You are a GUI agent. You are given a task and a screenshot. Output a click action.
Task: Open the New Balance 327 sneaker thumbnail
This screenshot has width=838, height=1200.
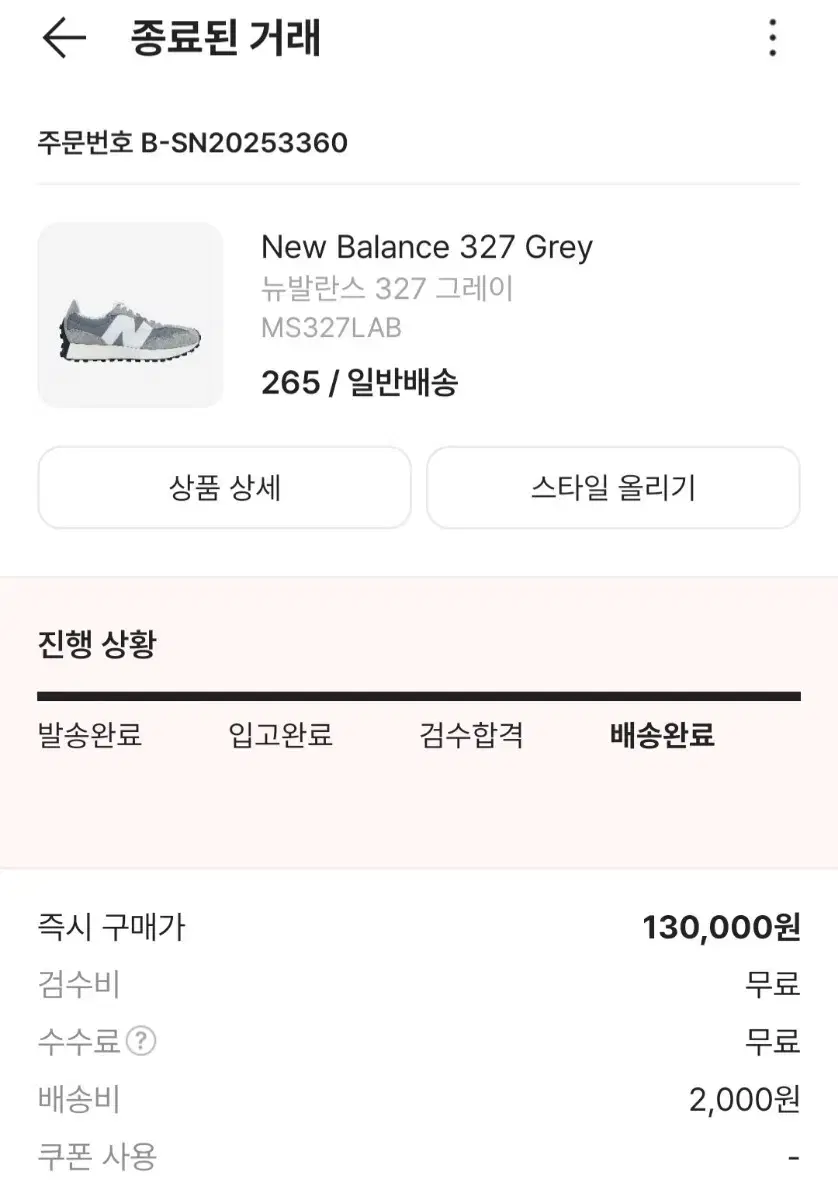pos(130,315)
